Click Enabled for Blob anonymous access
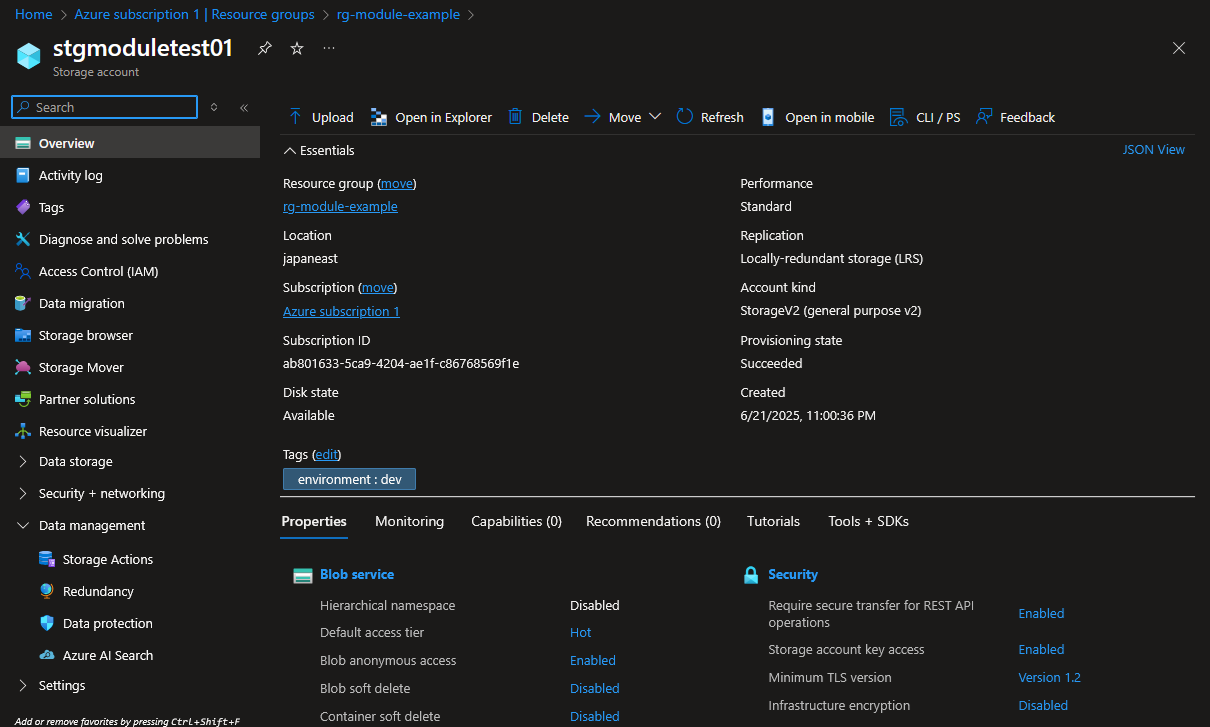Screen dimensions: 1210x727 (x=593, y=660)
